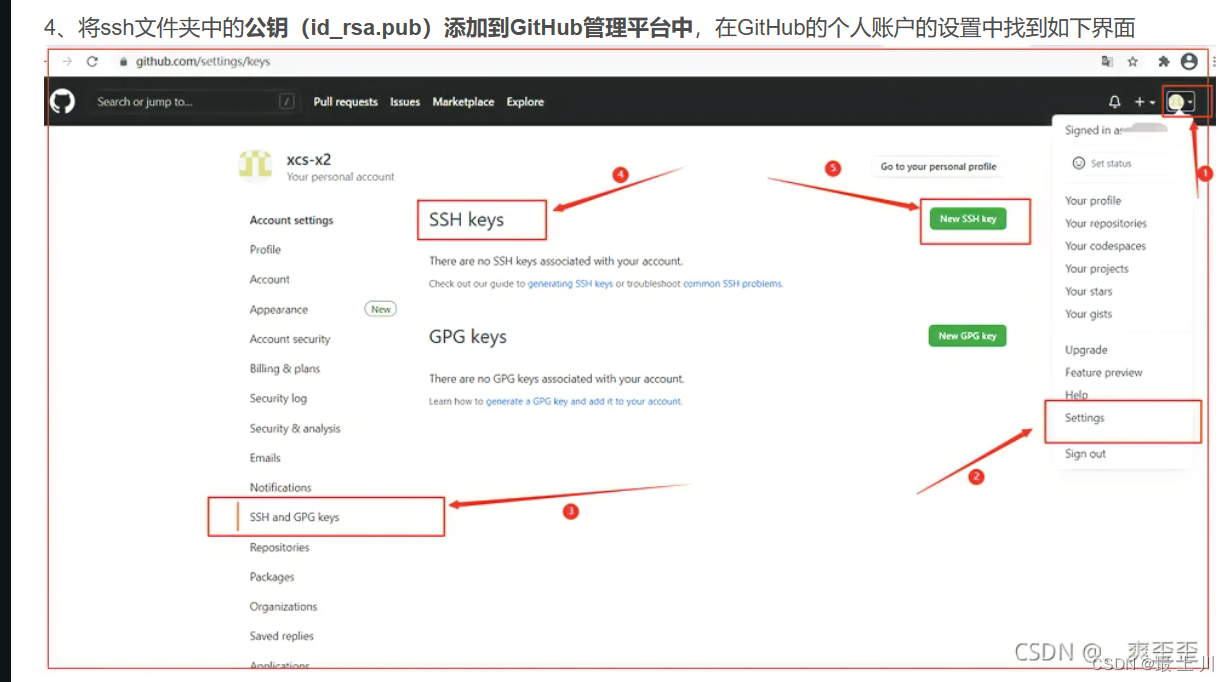Focus the Search or jump to field

point(192,102)
